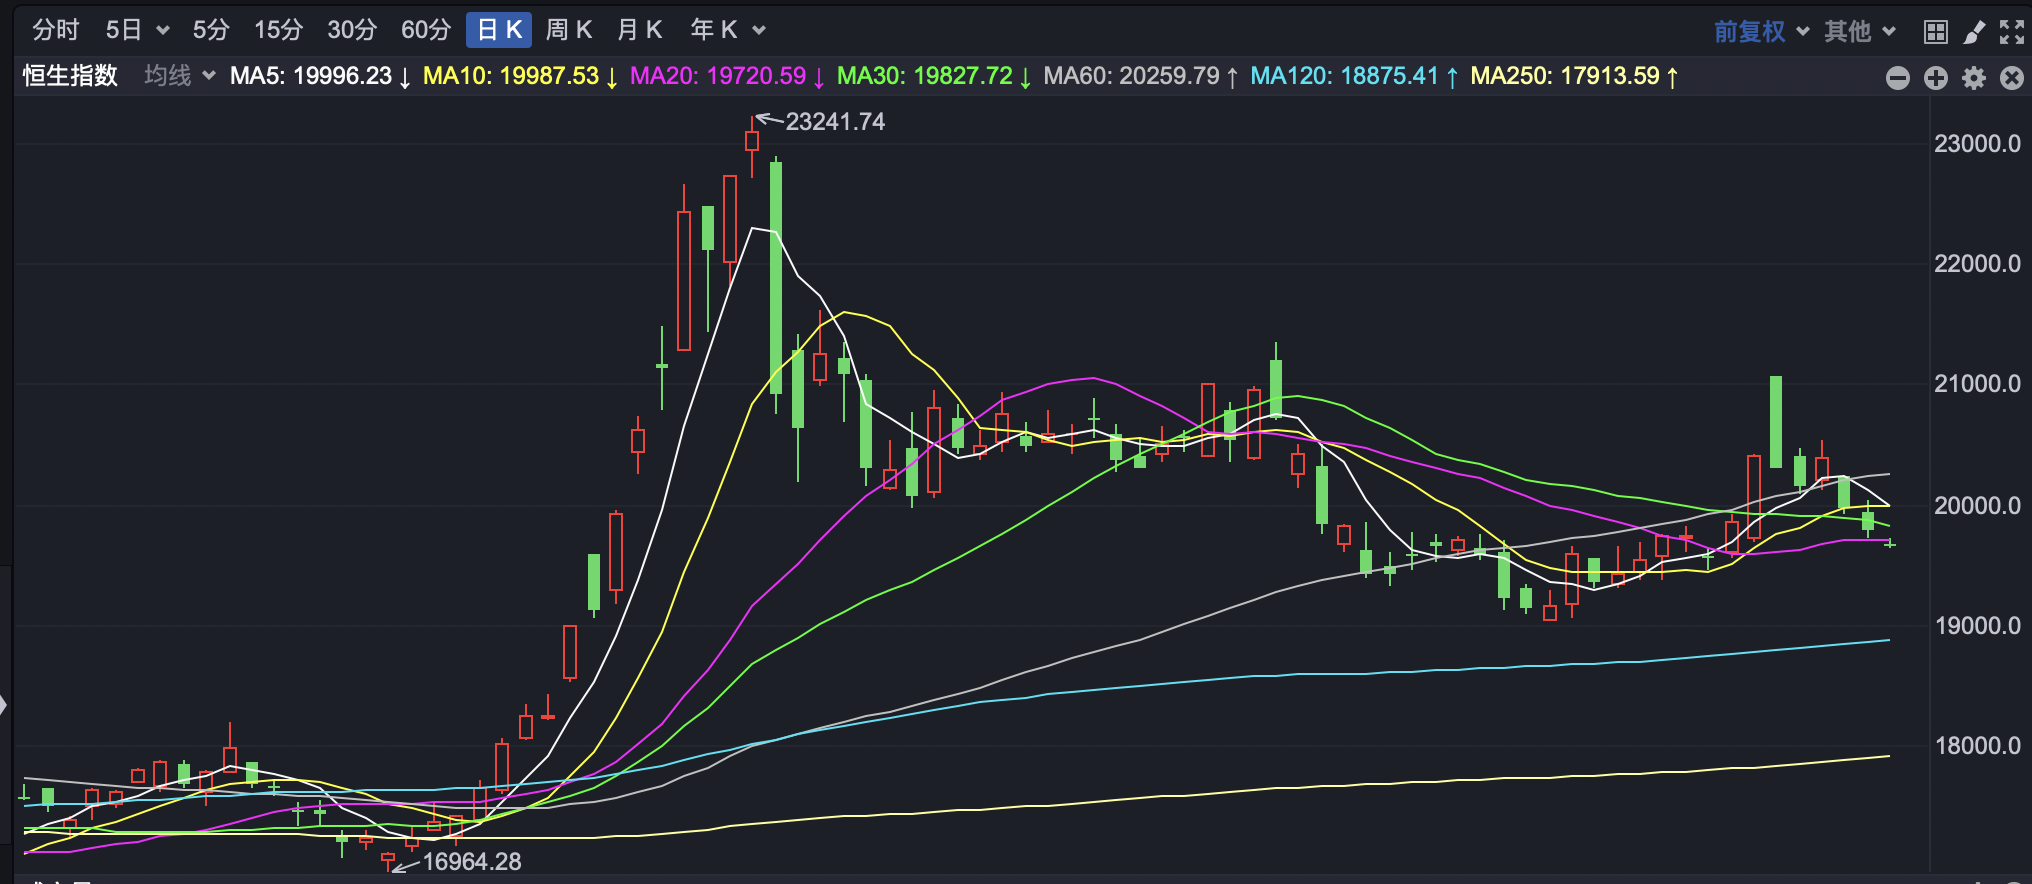Zoom out chart with minus icon
Viewport: 2032px width, 884px height.
(x=1898, y=78)
